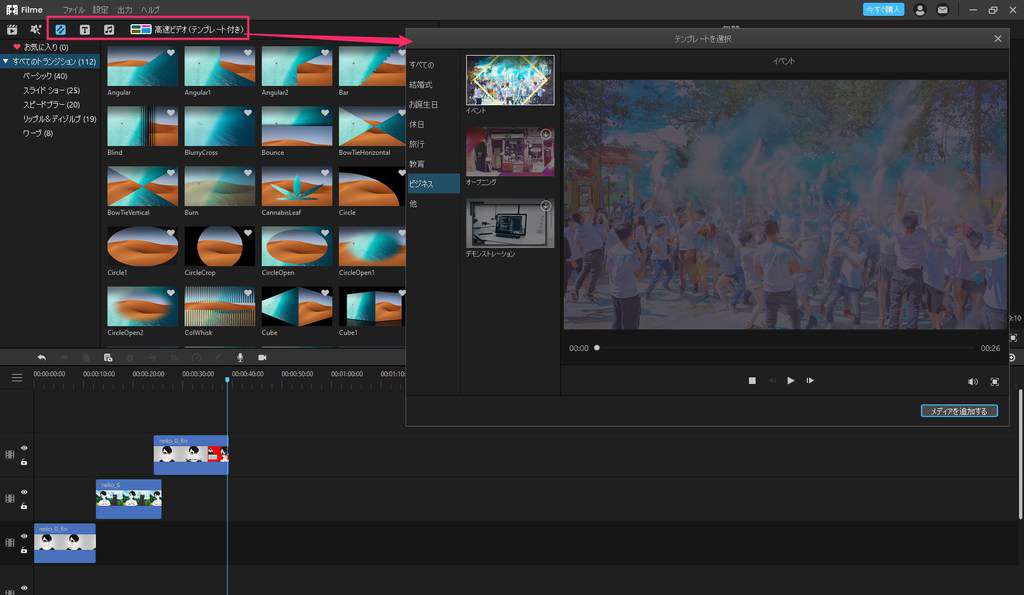Open the effects sparkle icon tab
The image size is (1024, 595).
35,29
